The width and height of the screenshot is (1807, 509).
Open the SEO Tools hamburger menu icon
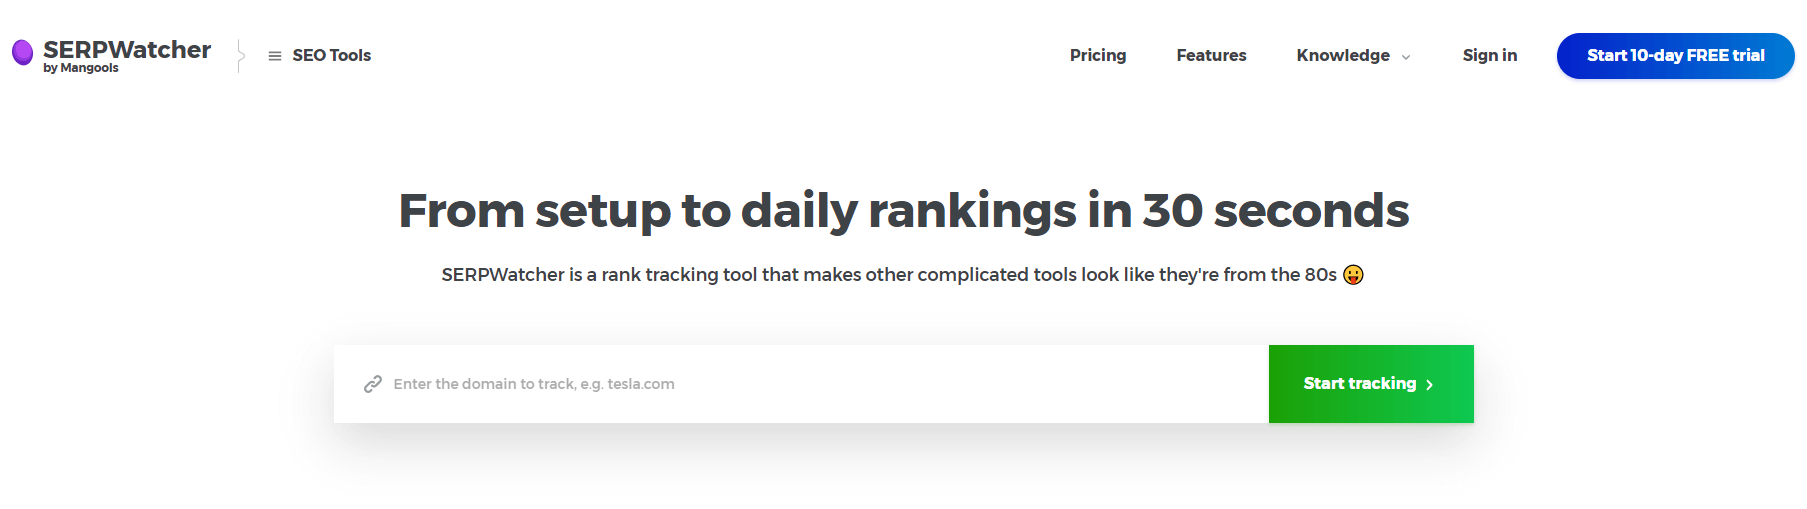click(275, 56)
